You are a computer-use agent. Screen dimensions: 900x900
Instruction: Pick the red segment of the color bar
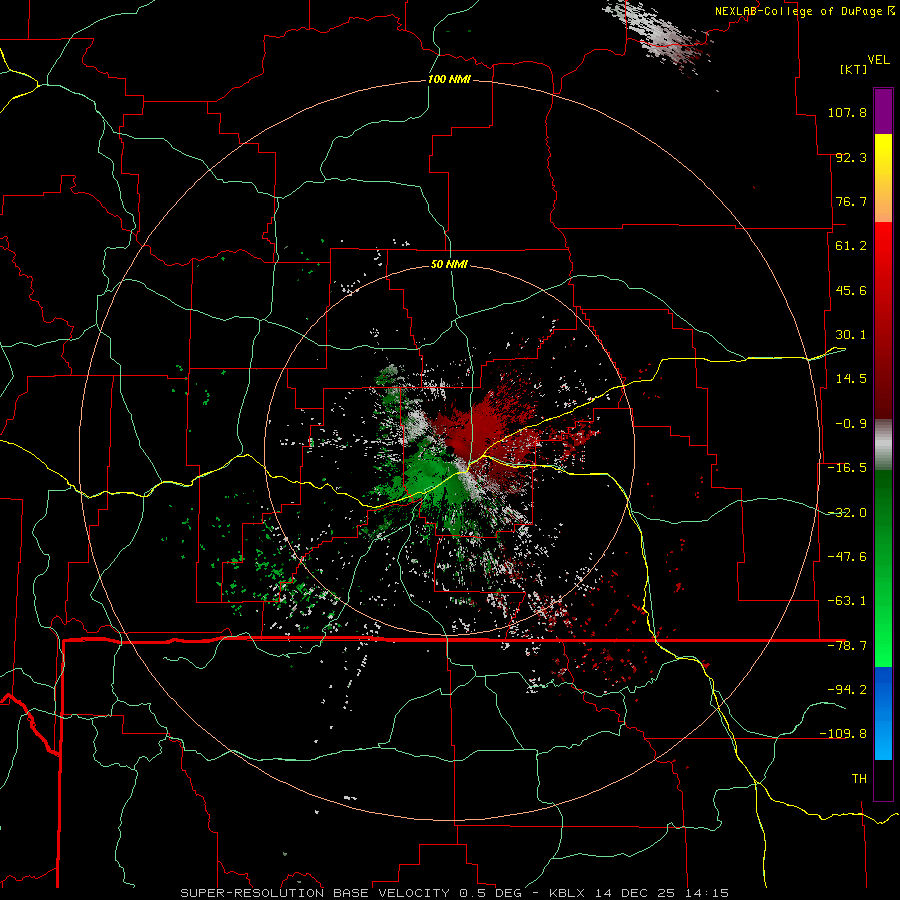(883, 320)
